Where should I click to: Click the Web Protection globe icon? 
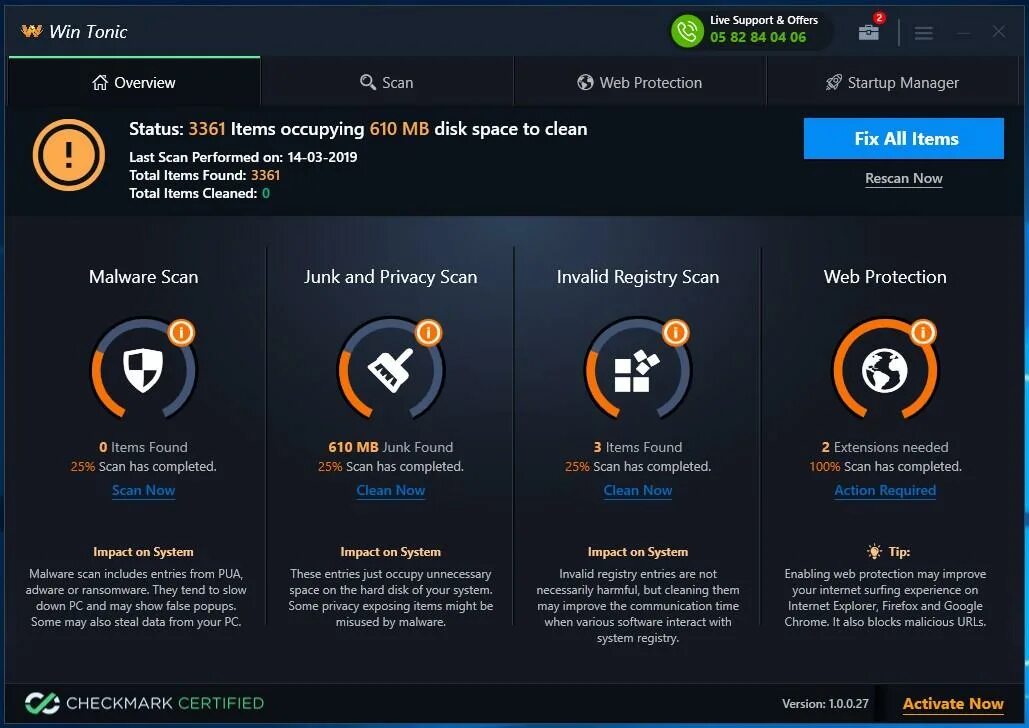(x=885, y=370)
